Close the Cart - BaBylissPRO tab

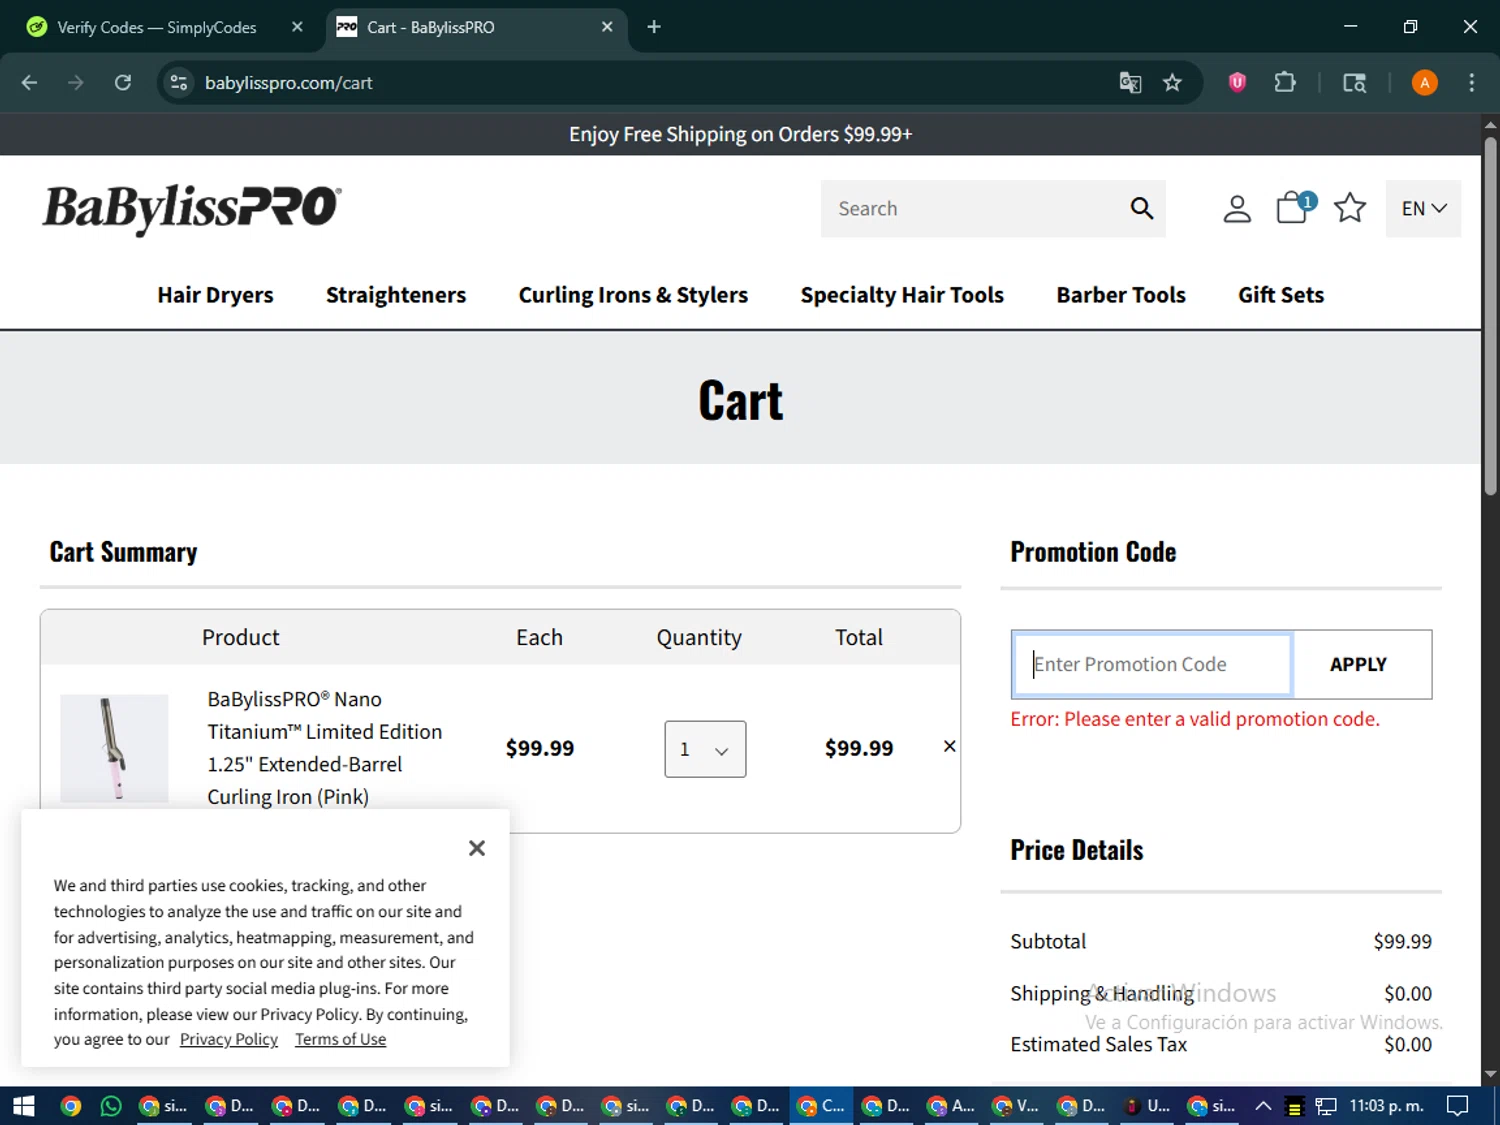tap(607, 27)
